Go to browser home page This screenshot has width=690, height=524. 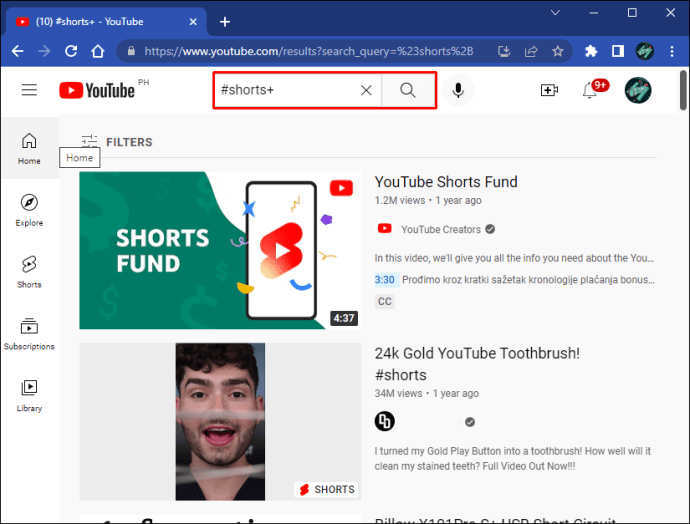[x=98, y=51]
